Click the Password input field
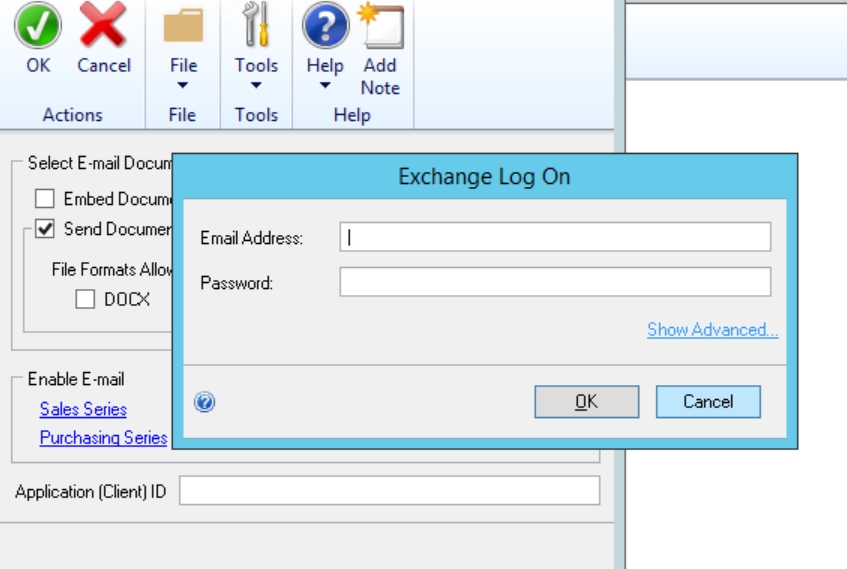The image size is (847, 569). click(555, 282)
